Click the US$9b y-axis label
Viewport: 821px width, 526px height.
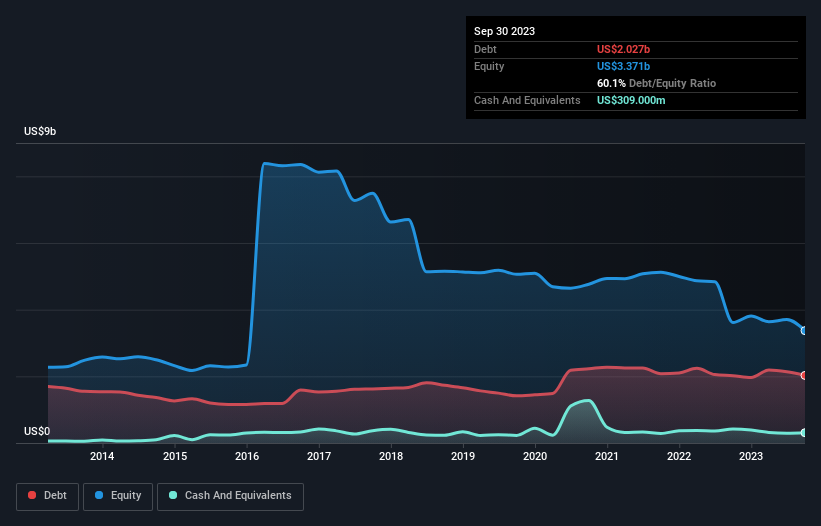pyautogui.click(x=40, y=131)
